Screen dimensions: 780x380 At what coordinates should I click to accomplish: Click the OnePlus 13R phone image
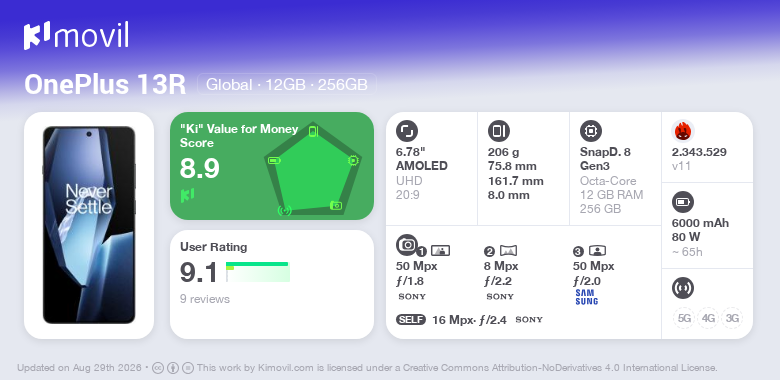pyautogui.click(x=89, y=225)
